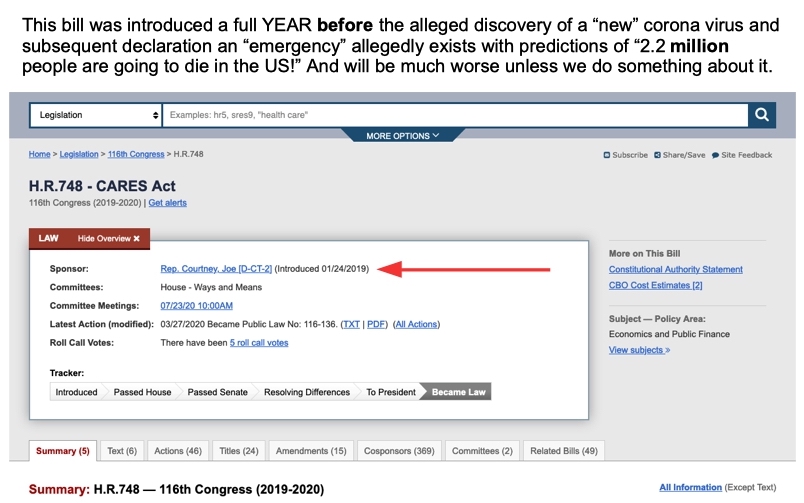Open the Constitutional Authority Statement link
Viewport: 804px width, 503px height.
pos(675,269)
